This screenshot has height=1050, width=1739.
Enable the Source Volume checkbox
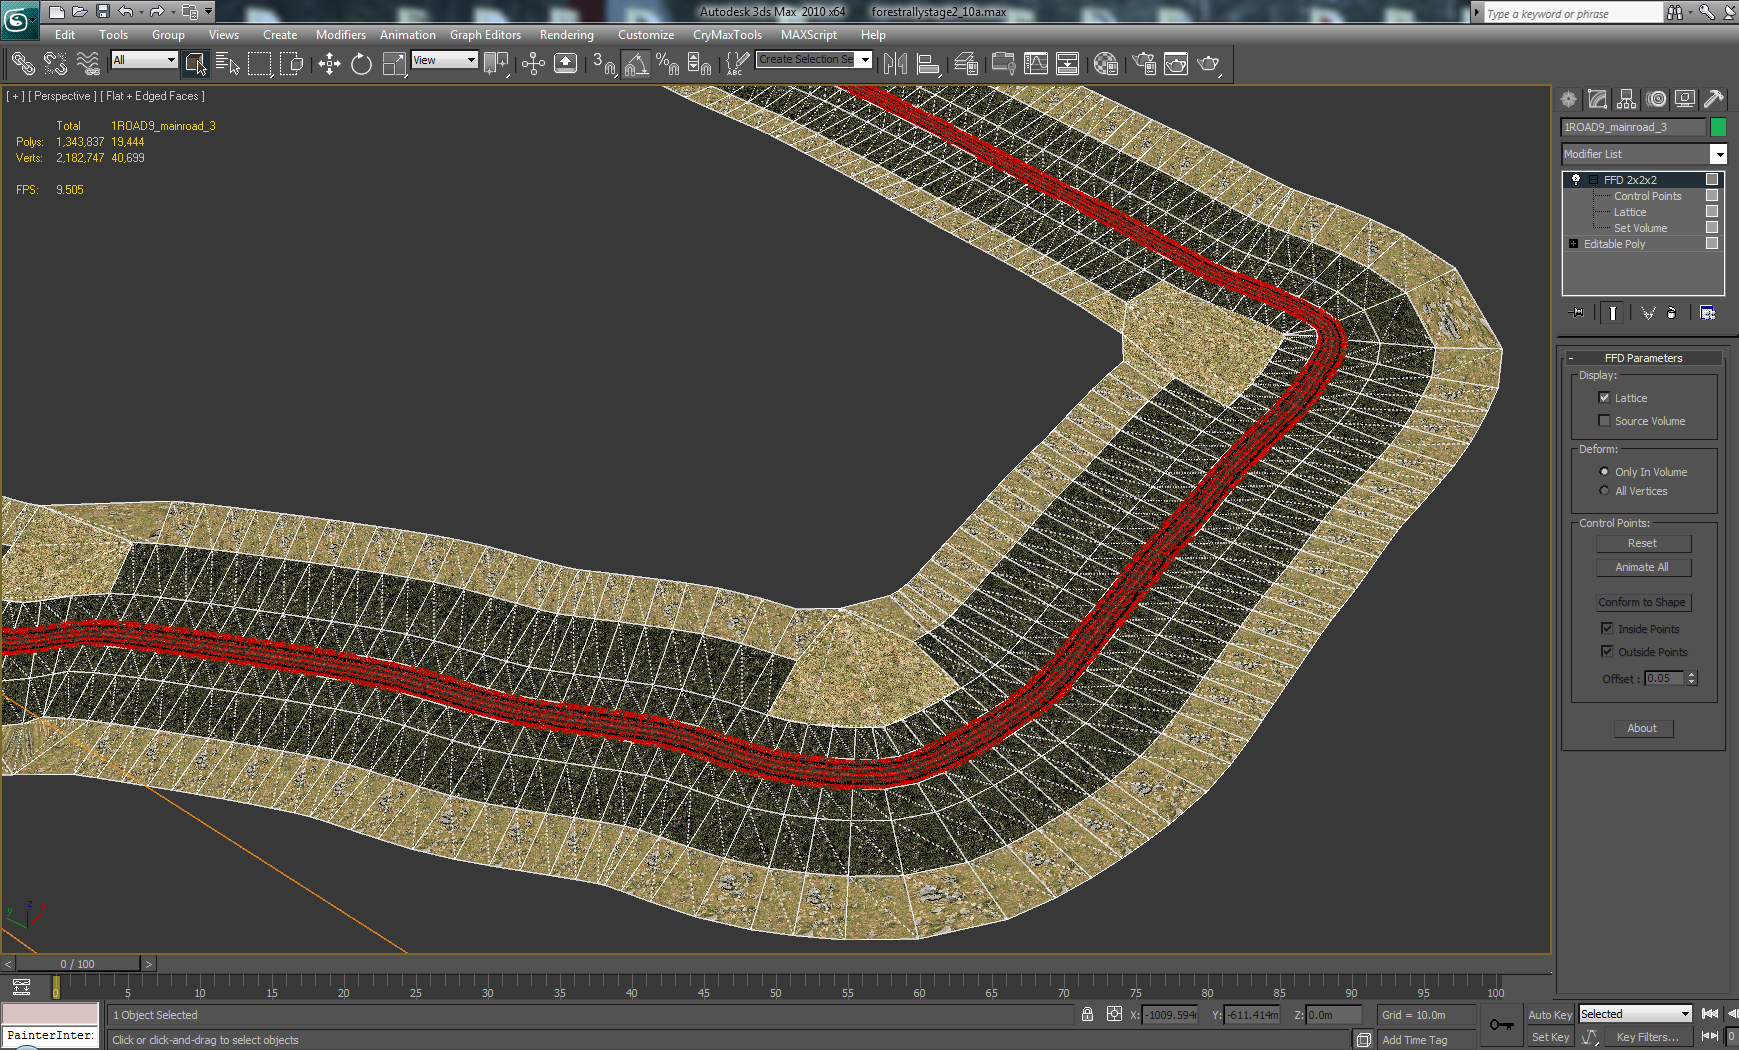point(1605,421)
